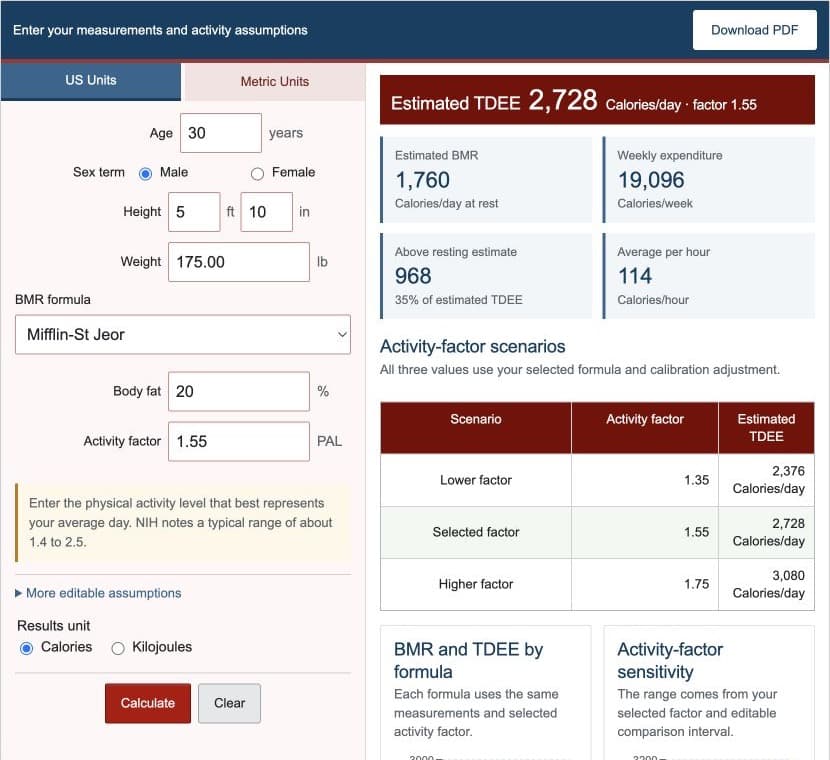Screen dimensions: 830x760
Task: Click the 35% of estimated TDEE text
Action: pos(458,300)
